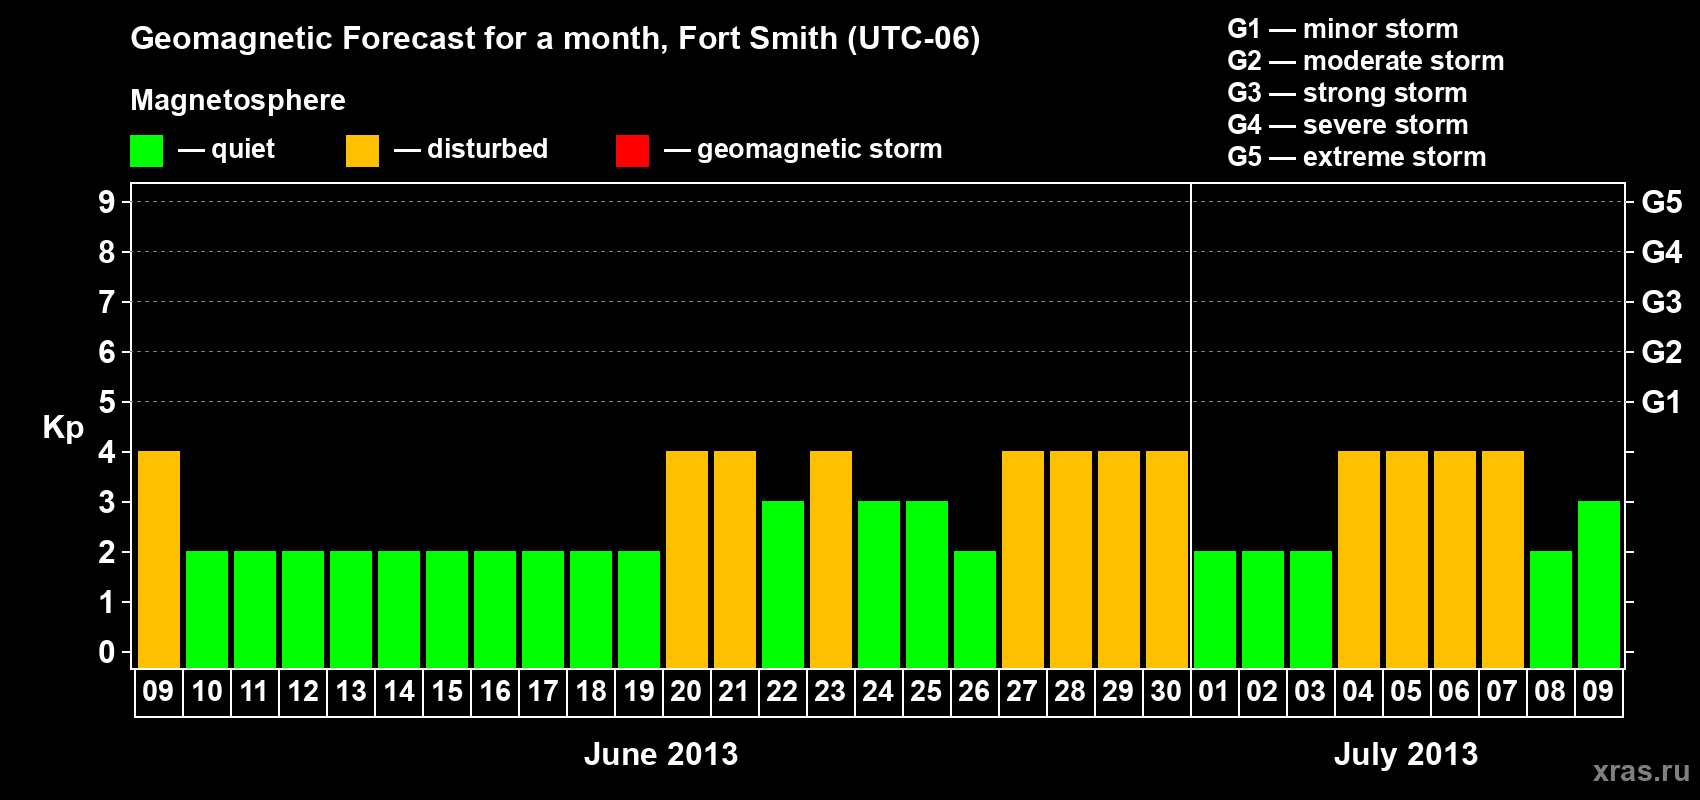Click the green bar for July 08
Screen dimensions: 1700x800
pyautogui.click(x=1551, y=610)
